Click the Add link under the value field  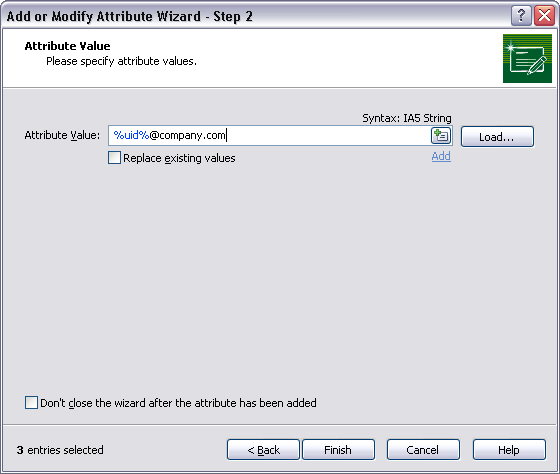[x=441, y=156]
